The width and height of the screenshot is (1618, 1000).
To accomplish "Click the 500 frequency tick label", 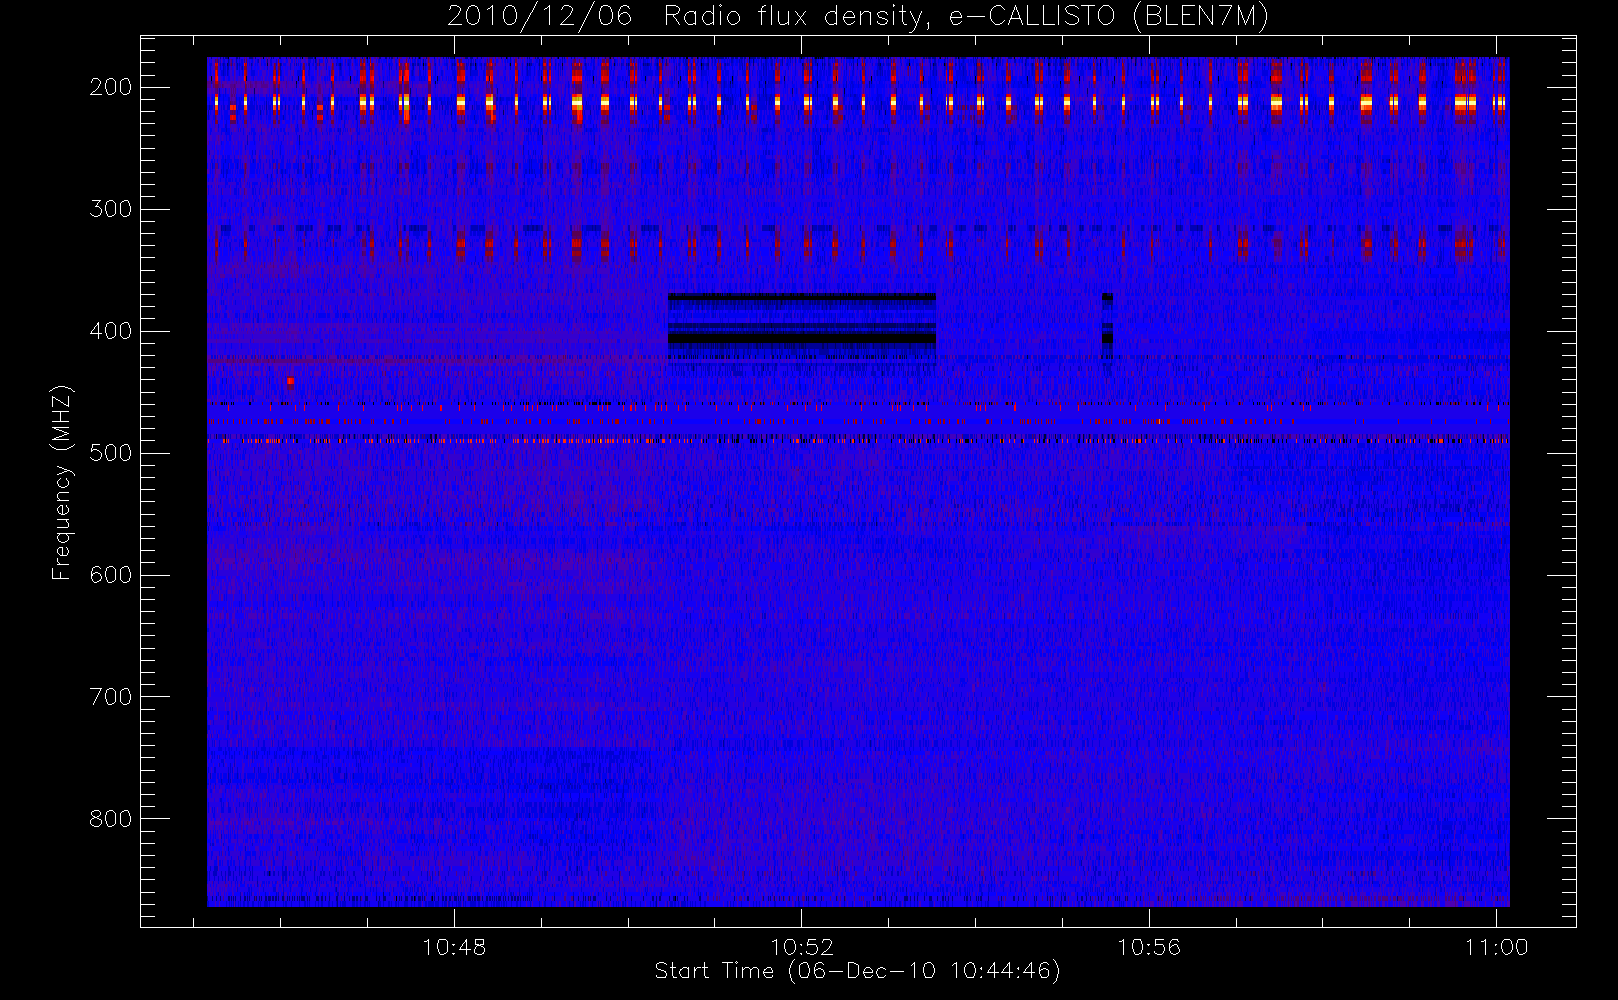I will [111, 453].
